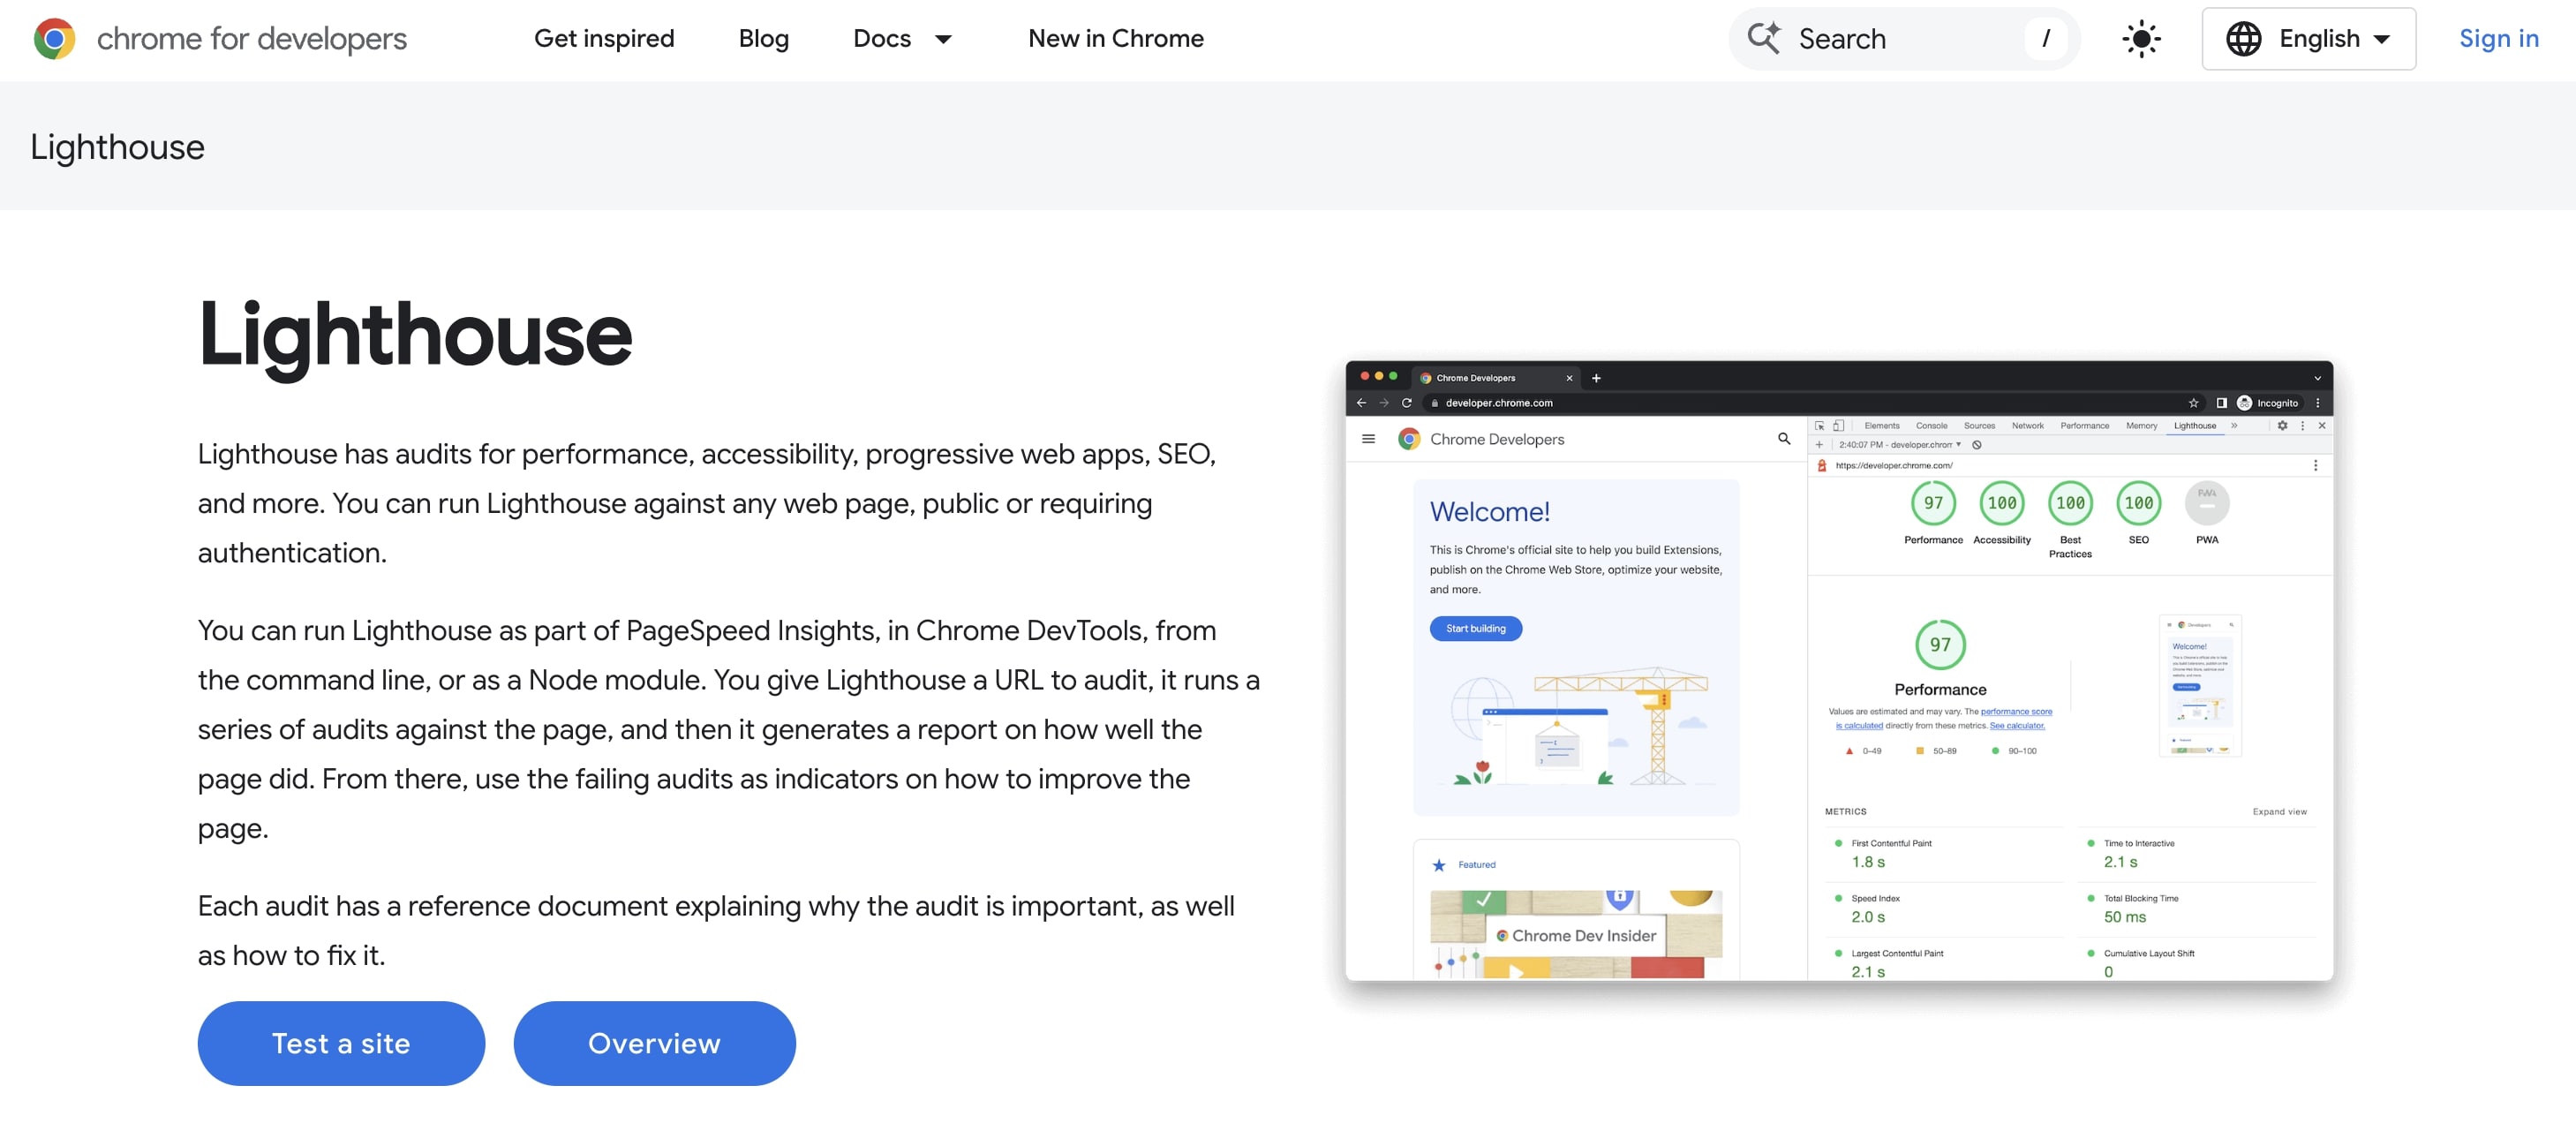Go to the Blog page
The image size is (2576, 1146).
764,39
